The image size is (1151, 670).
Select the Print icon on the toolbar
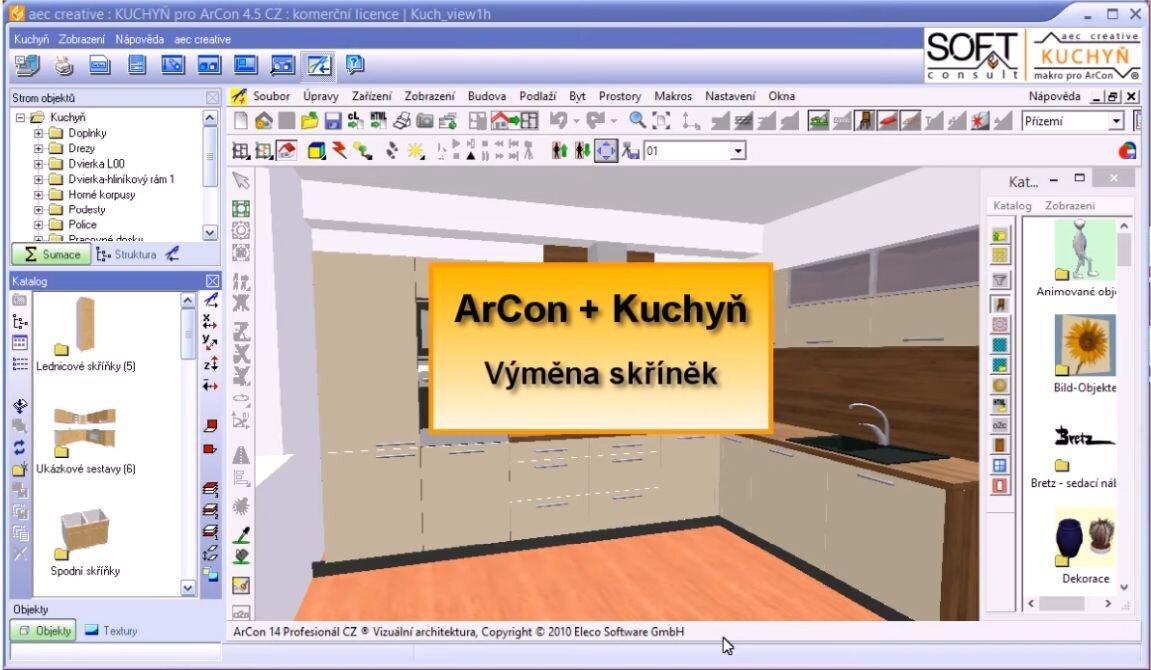point(403,120)
